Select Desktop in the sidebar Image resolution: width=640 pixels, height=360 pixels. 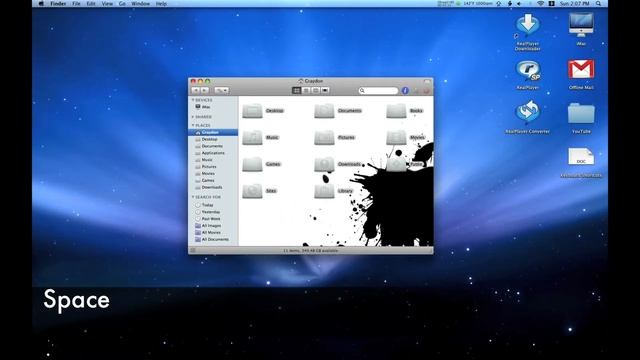pyautogui.click(x=213, y=139)
